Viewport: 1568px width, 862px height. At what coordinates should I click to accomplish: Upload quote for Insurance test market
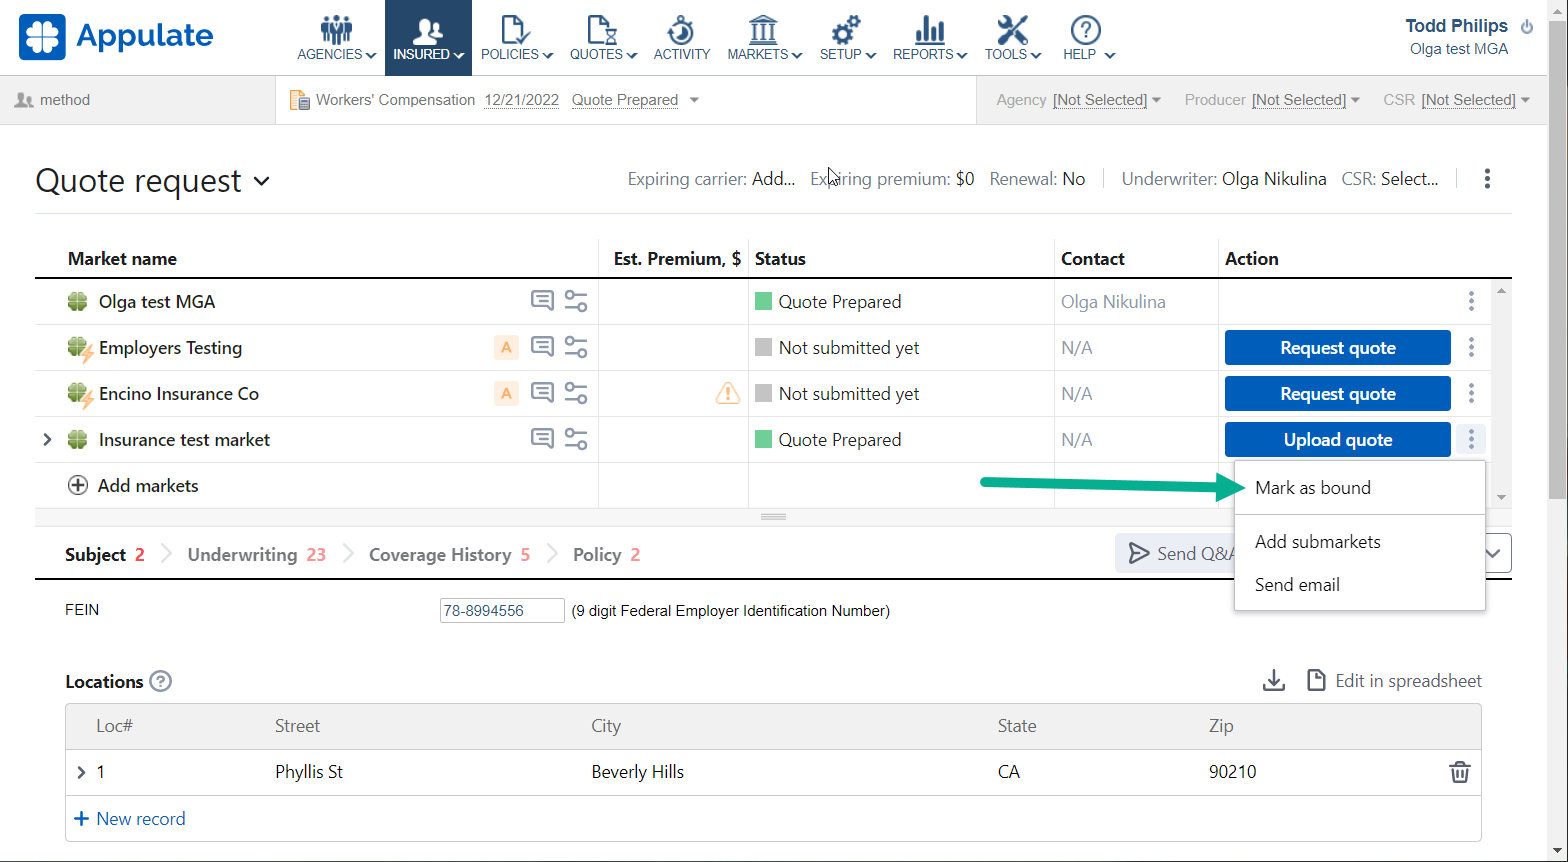[x=1338, y=440]
